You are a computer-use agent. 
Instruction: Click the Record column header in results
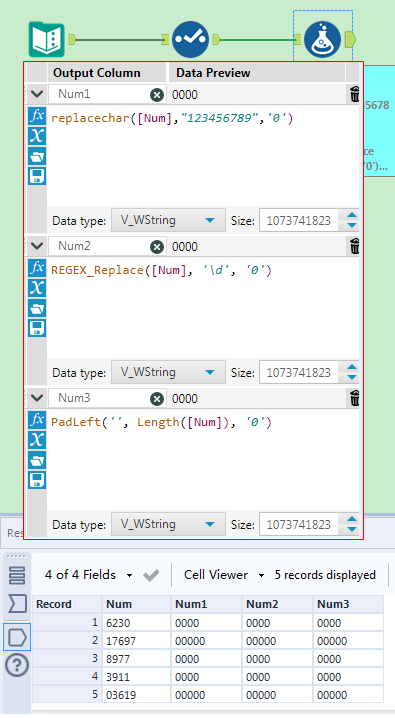(x=67, y=604)
